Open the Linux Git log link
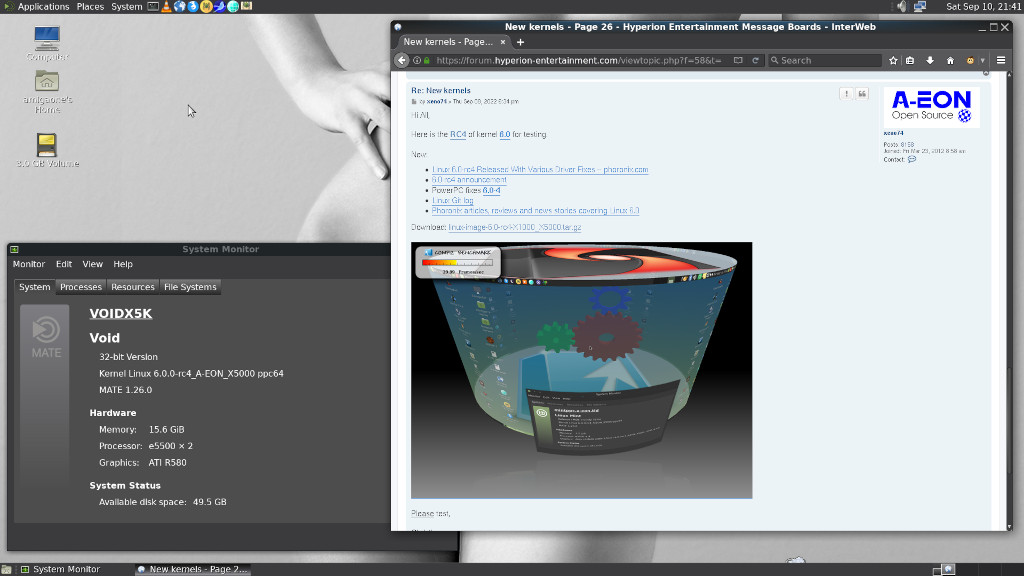Image resolution: width=1024 pixels, height=576 pixels. 453,200
